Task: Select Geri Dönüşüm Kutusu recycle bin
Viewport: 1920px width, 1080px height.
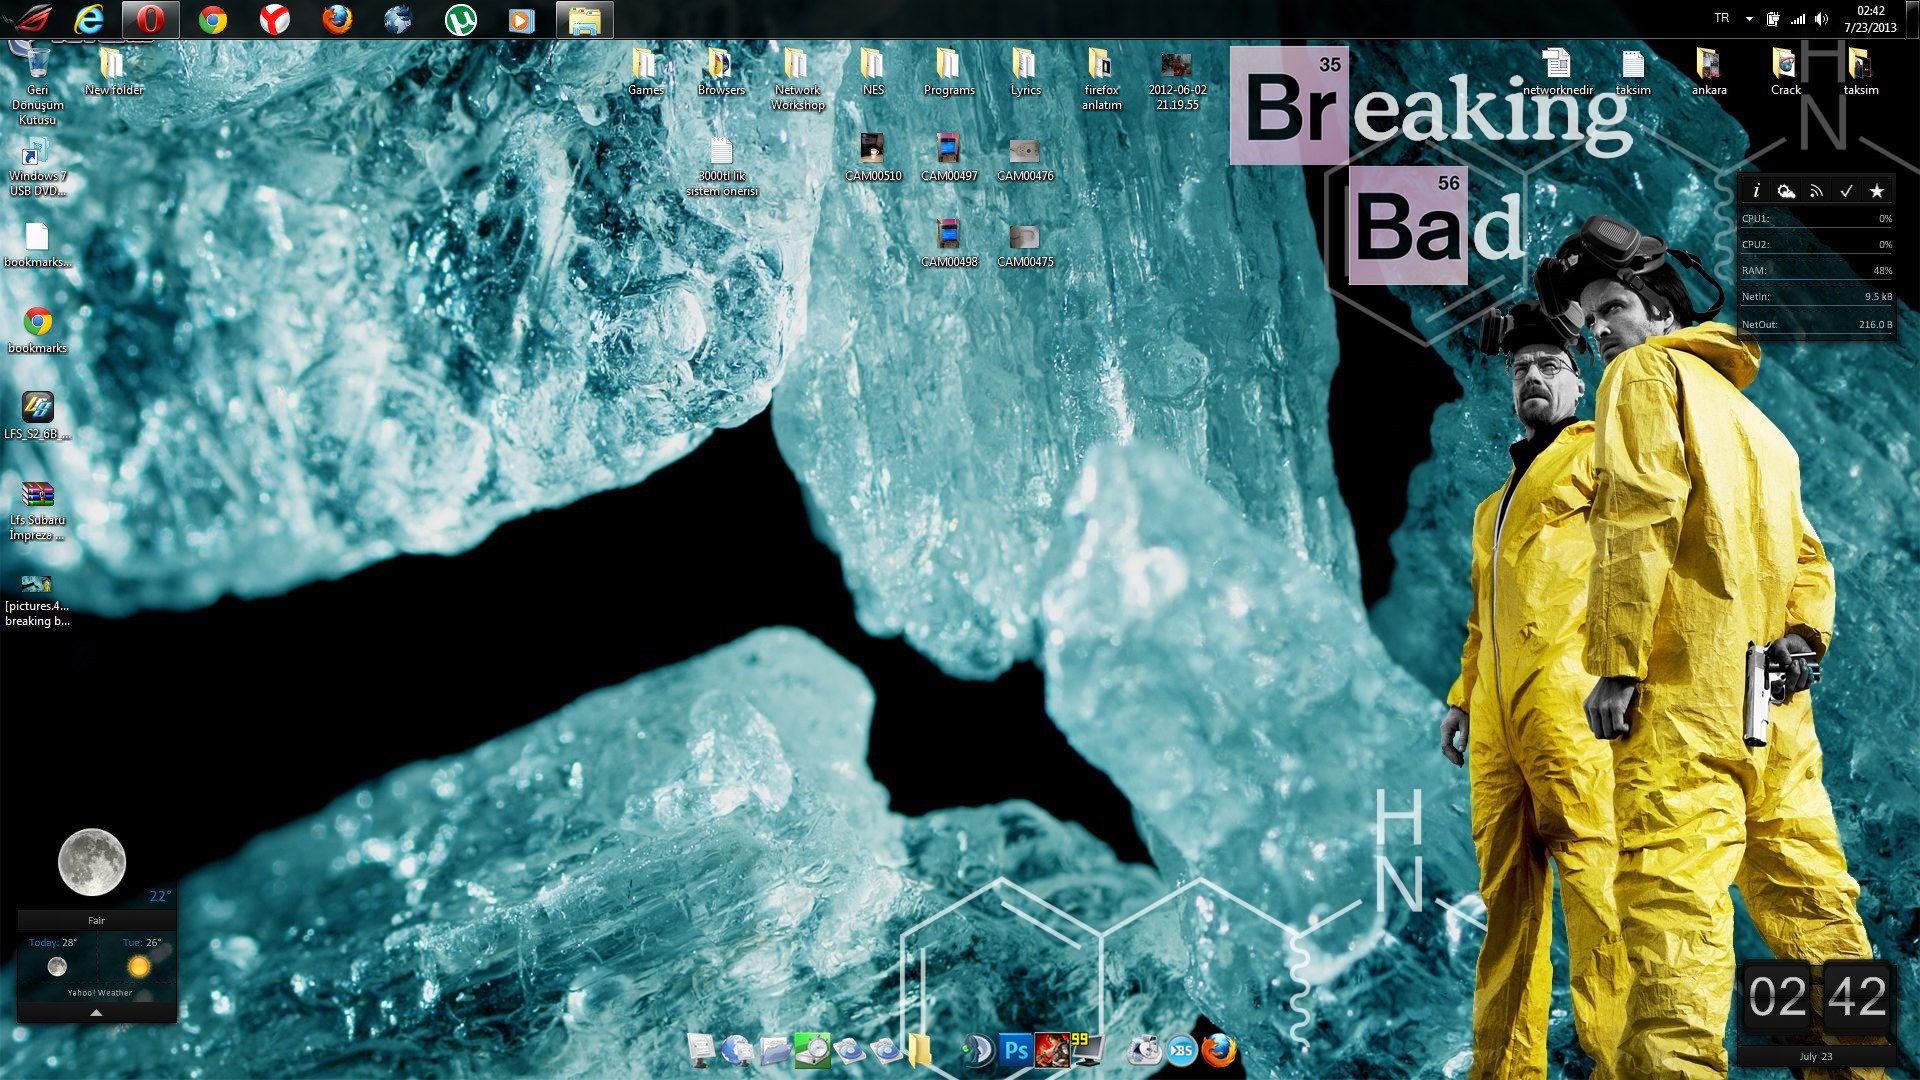Action: [x=37, y=85]
